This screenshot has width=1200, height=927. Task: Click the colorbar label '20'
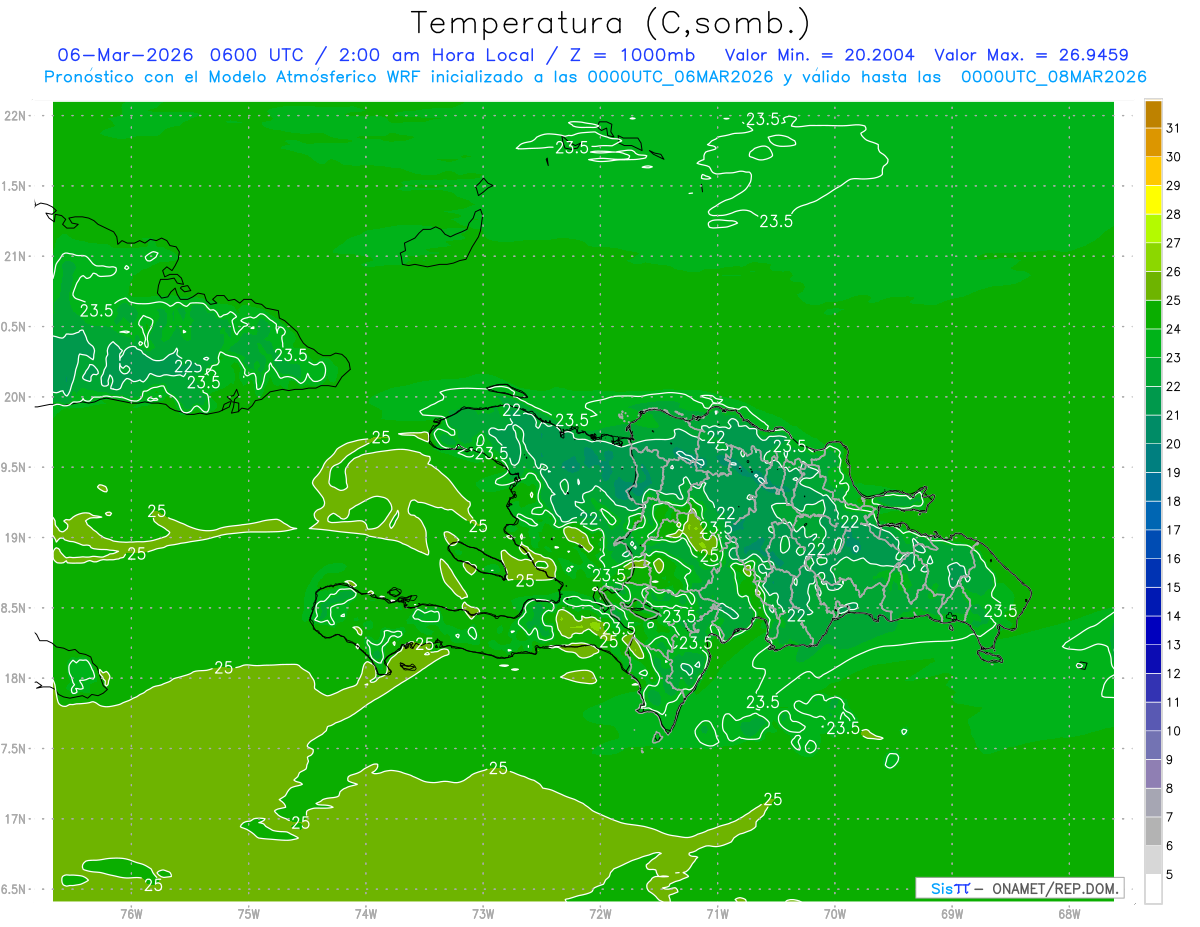pos(1173,443)
